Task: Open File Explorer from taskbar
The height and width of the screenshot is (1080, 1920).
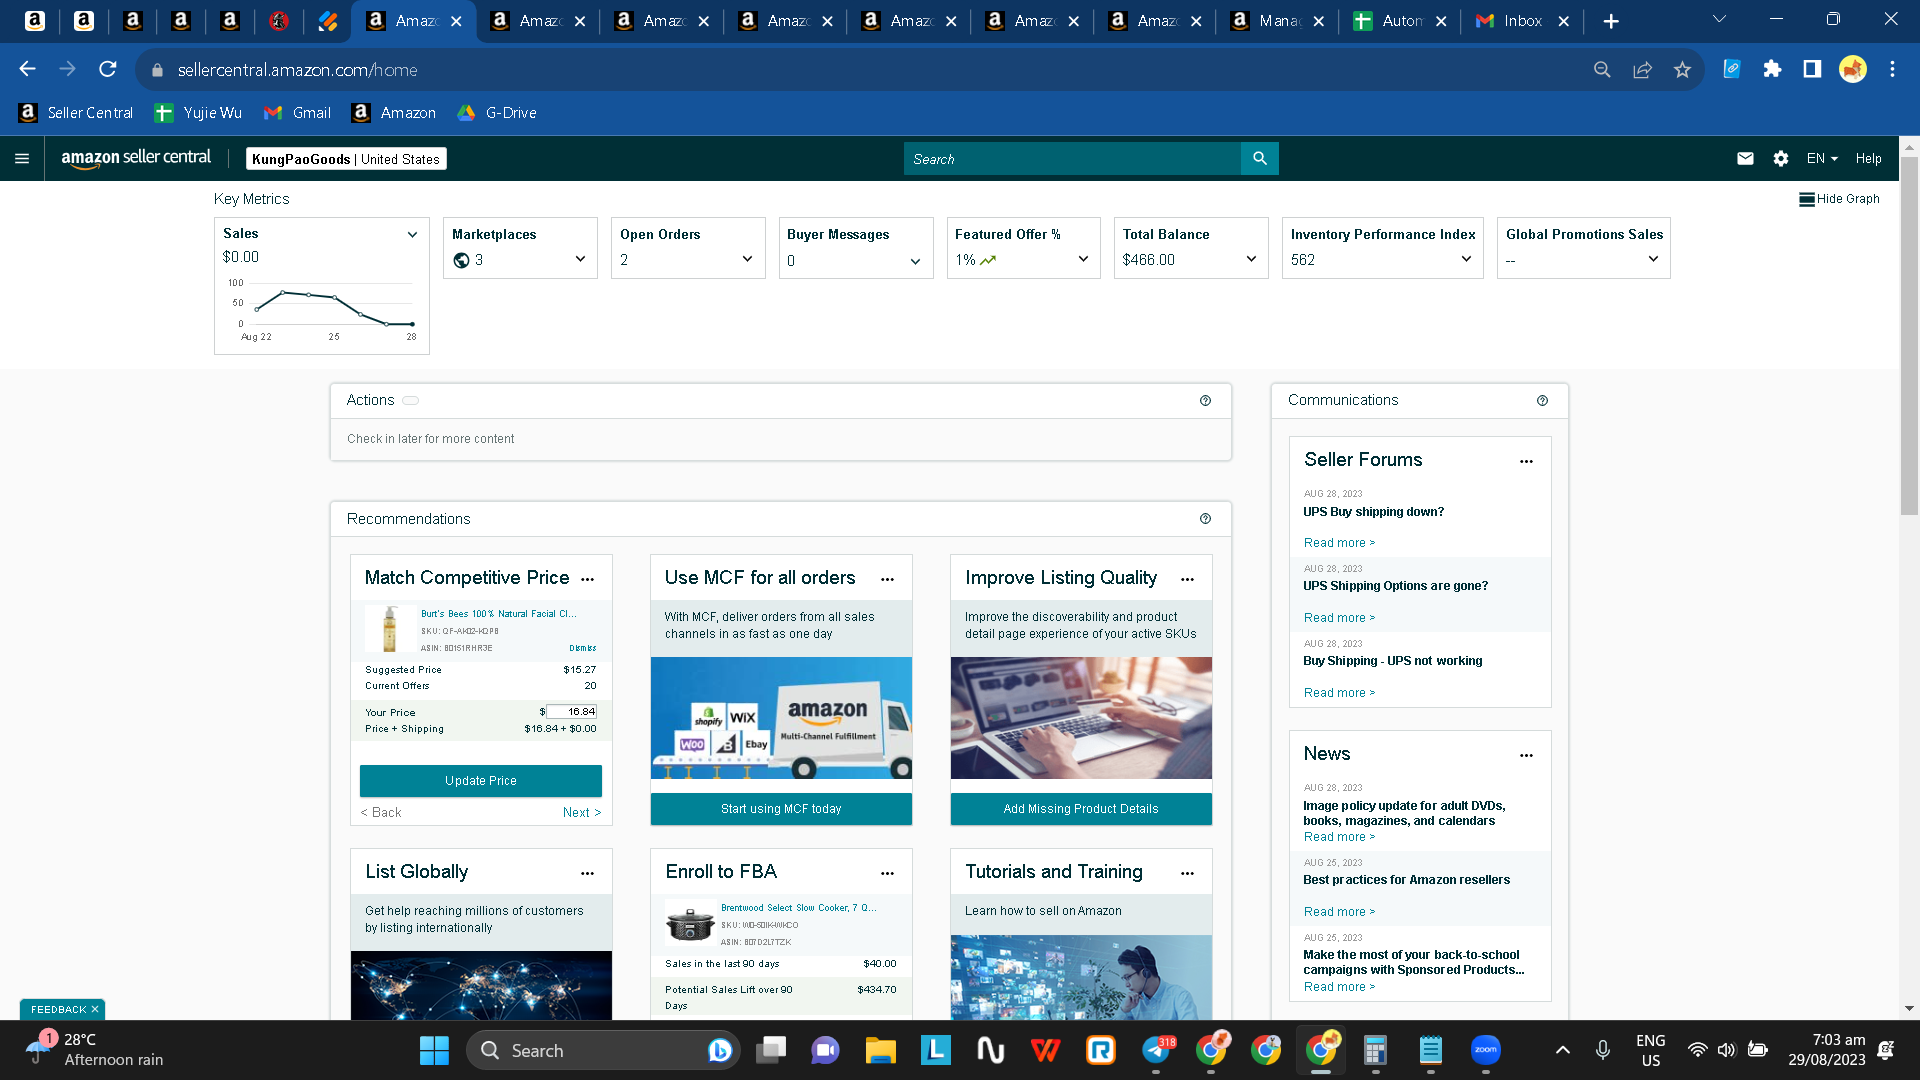Action: pyautogui.click(x=880, y=1050)
